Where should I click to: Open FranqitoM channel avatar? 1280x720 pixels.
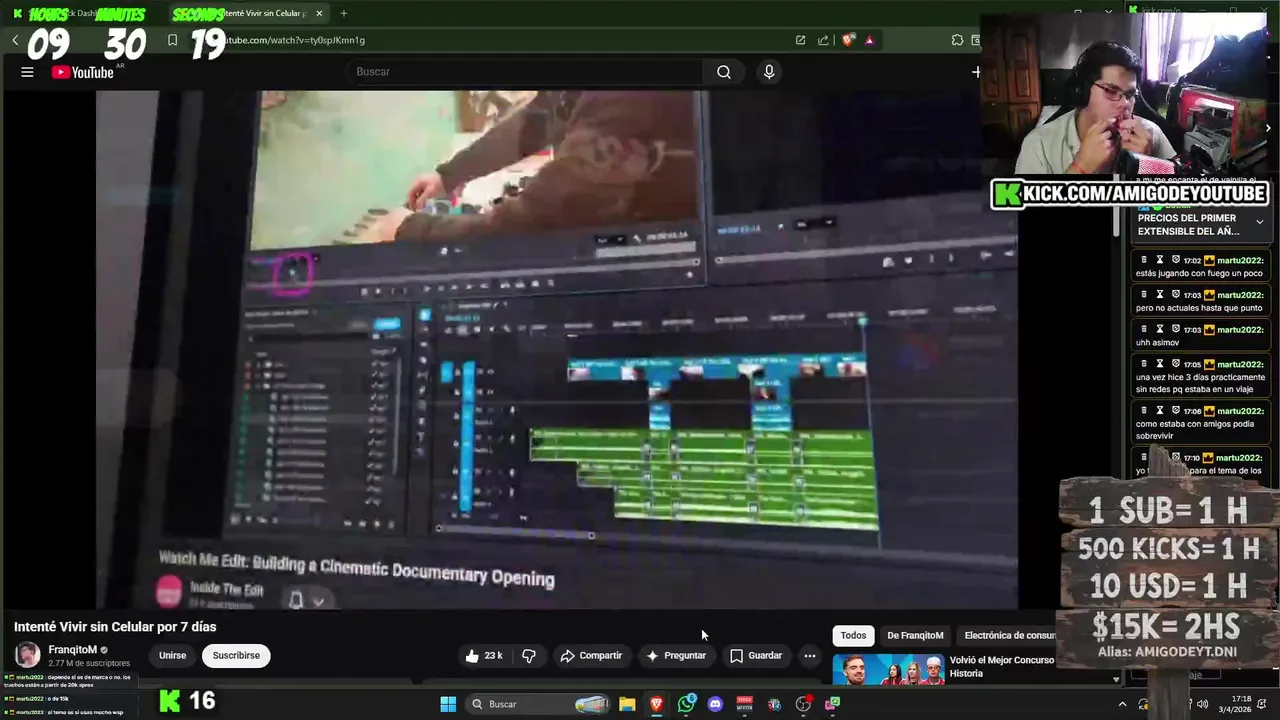27,655
